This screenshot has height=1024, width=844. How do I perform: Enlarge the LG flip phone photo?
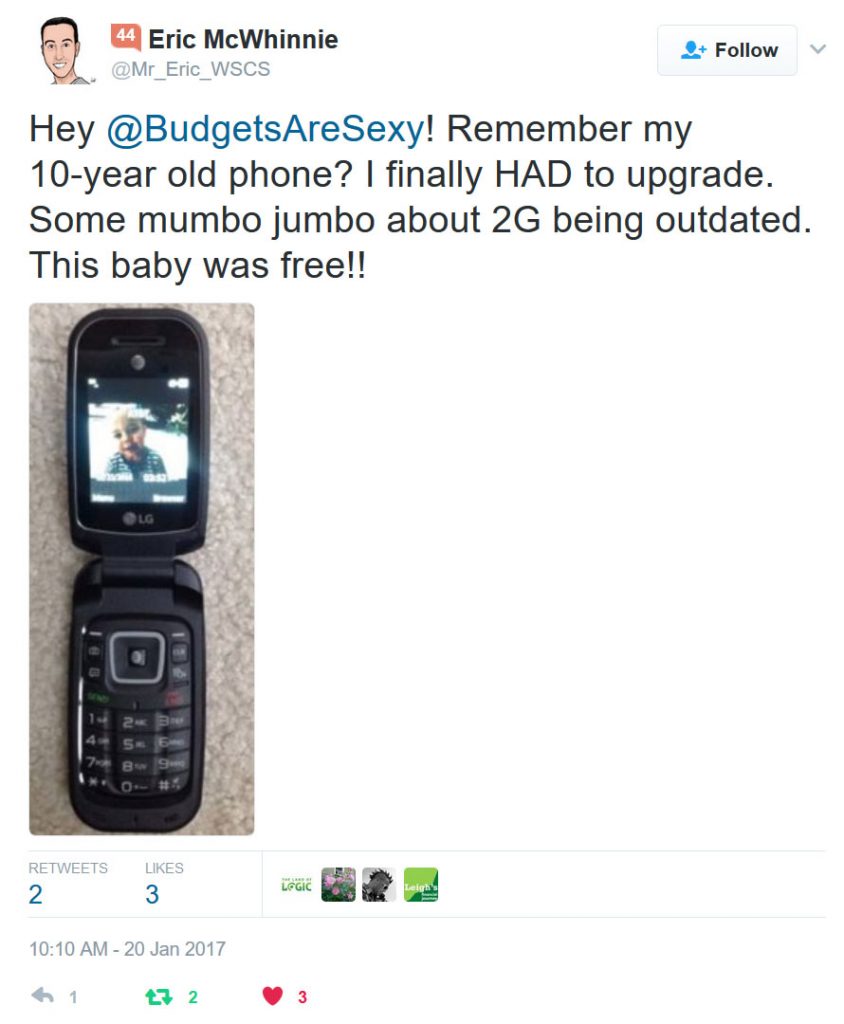pos(142,569)
